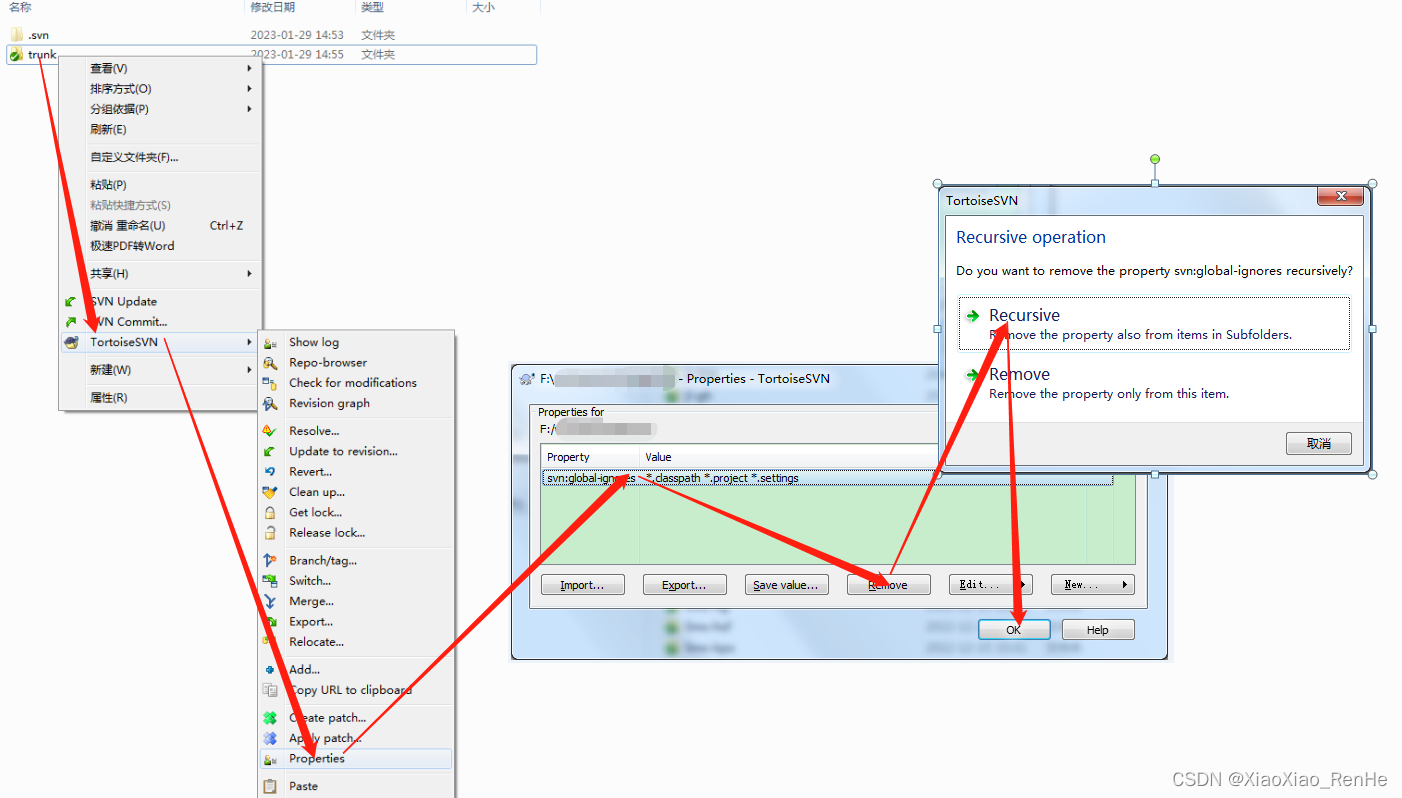
Task: Click the Update to revision icon
Action: pyautogui.click(x=270, y=451)
